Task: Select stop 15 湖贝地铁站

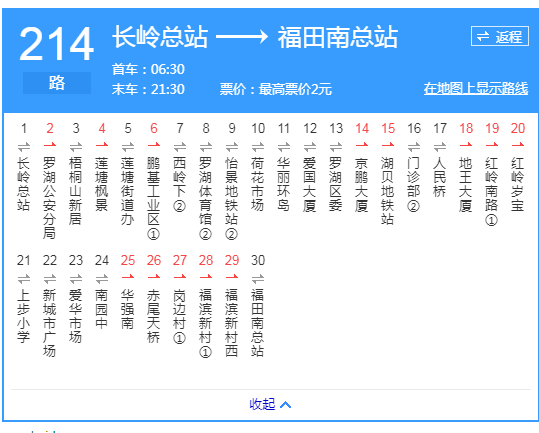Action: [388, 191]
